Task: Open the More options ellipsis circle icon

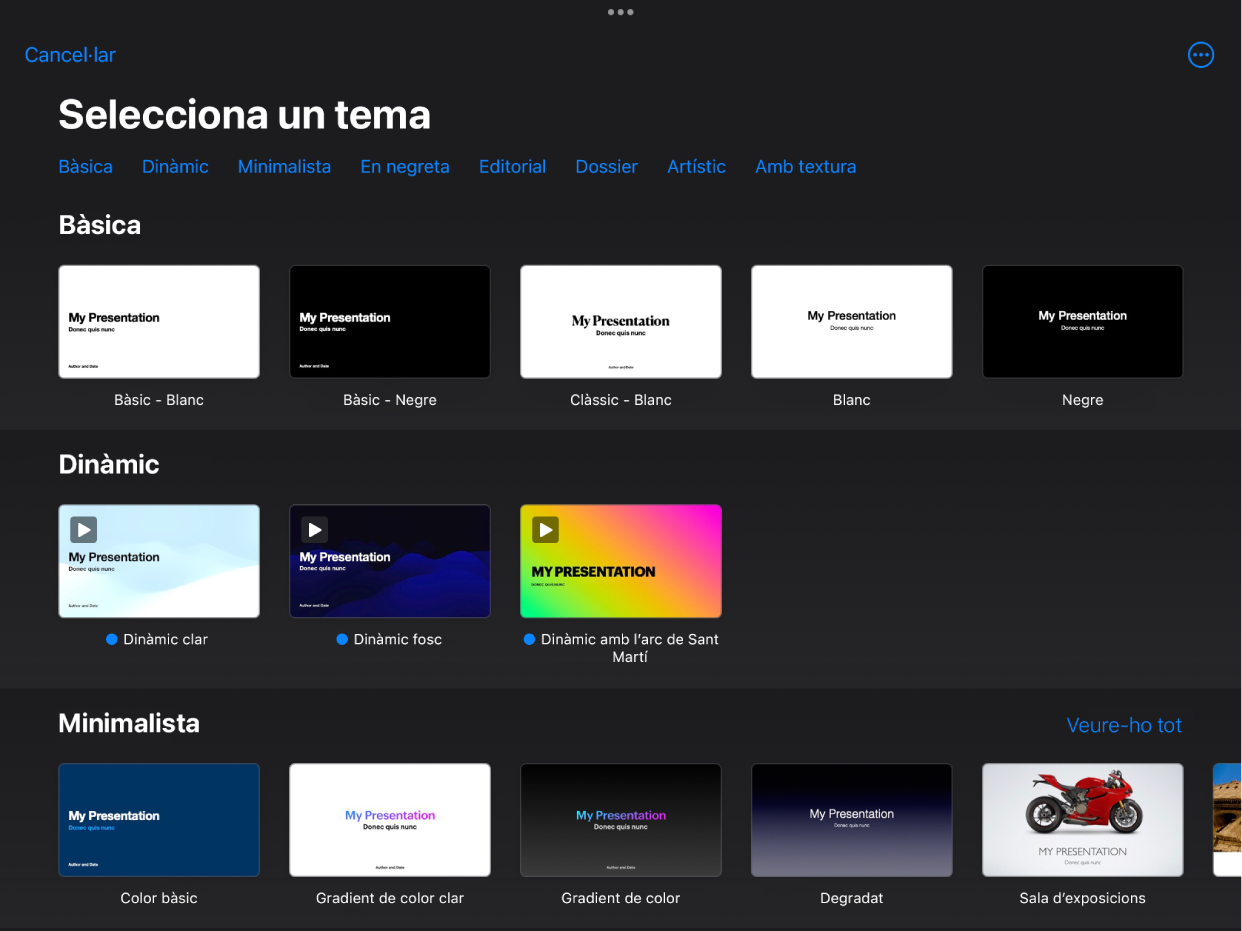Action: click(1200, 55)
